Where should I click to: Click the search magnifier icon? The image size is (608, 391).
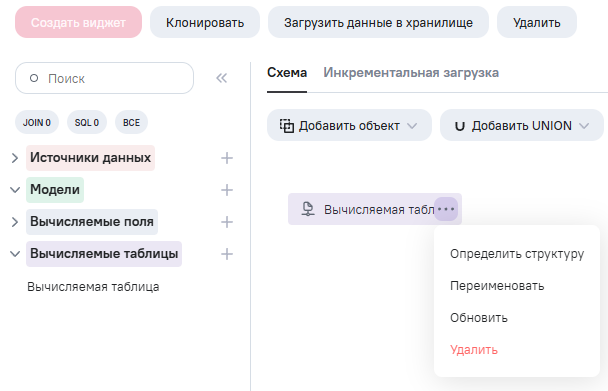[x=34, y=78]
